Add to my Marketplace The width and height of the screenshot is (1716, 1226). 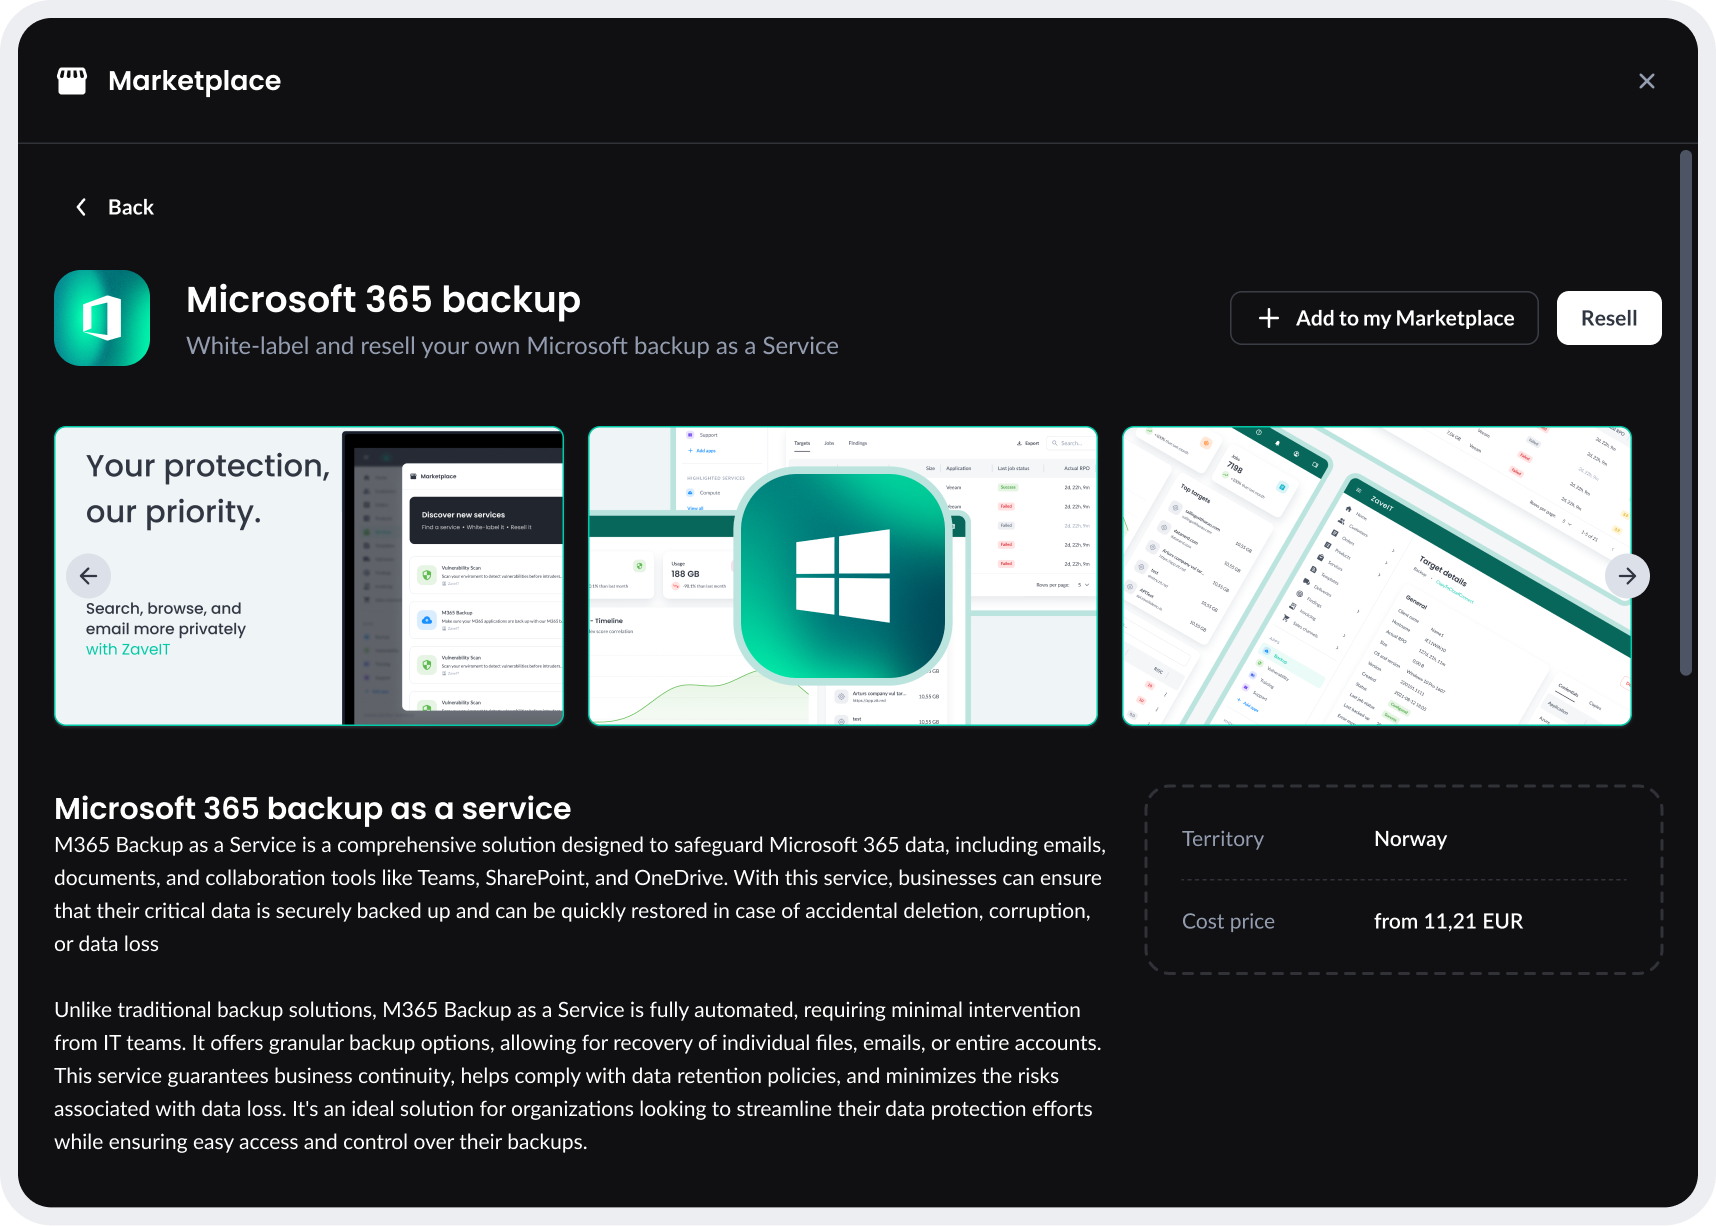coord(1384,318)
